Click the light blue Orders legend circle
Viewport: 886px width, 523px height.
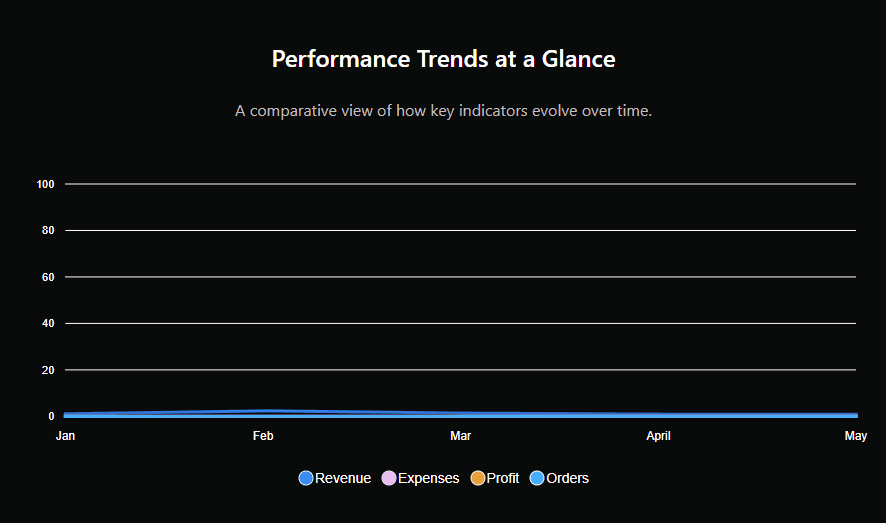(x=537, y=478)
